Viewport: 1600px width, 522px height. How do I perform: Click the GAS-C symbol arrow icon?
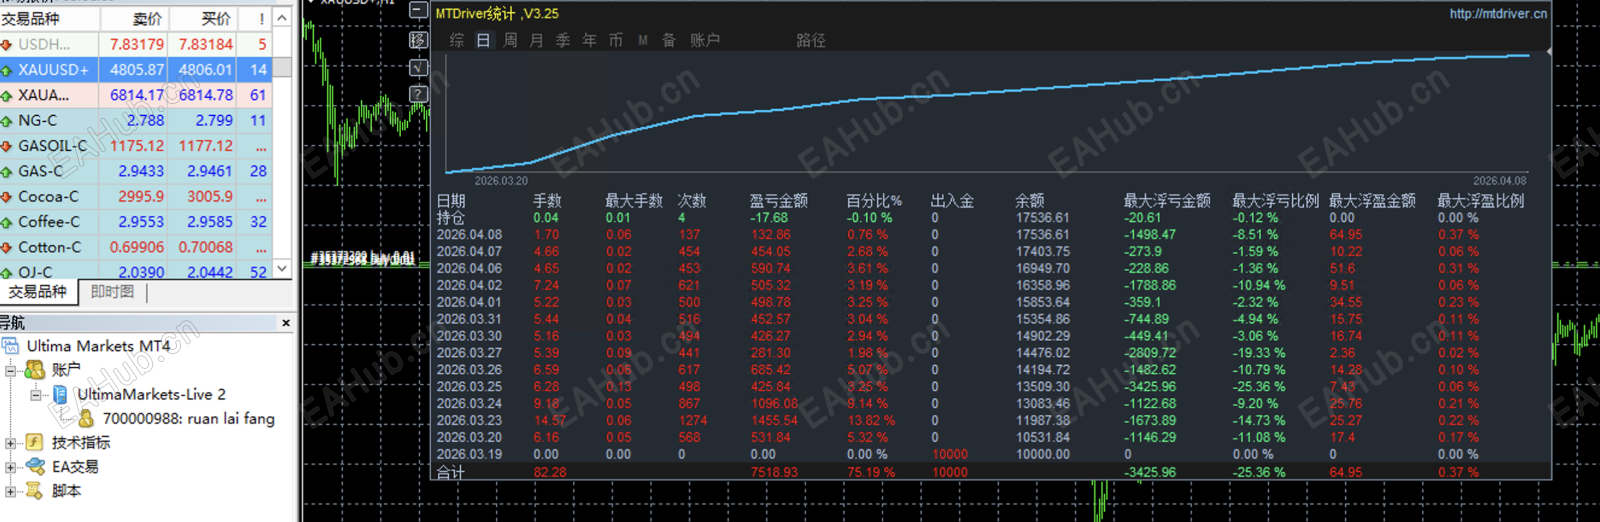click(7, 171)
